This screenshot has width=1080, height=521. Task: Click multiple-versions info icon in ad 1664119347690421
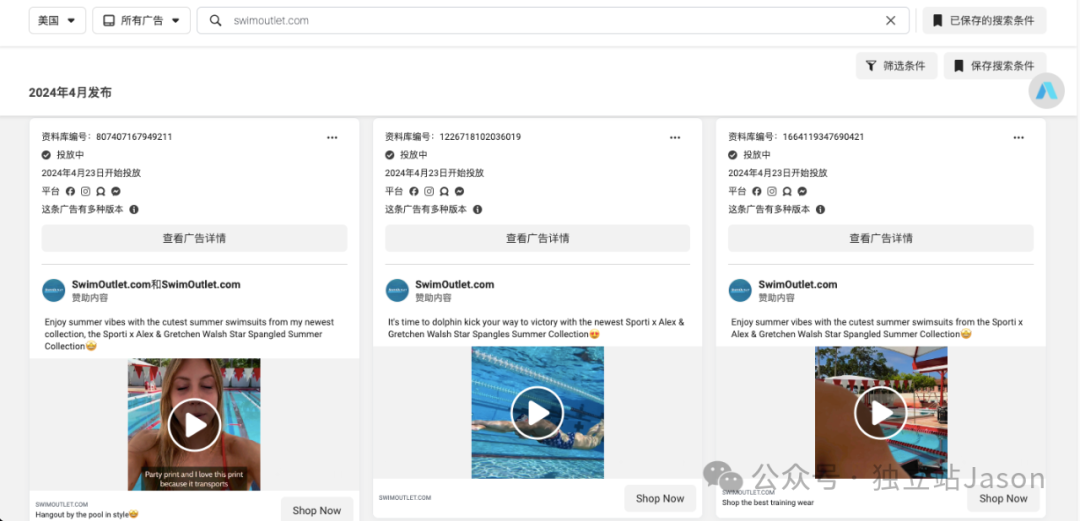click(x=820, y=210)
